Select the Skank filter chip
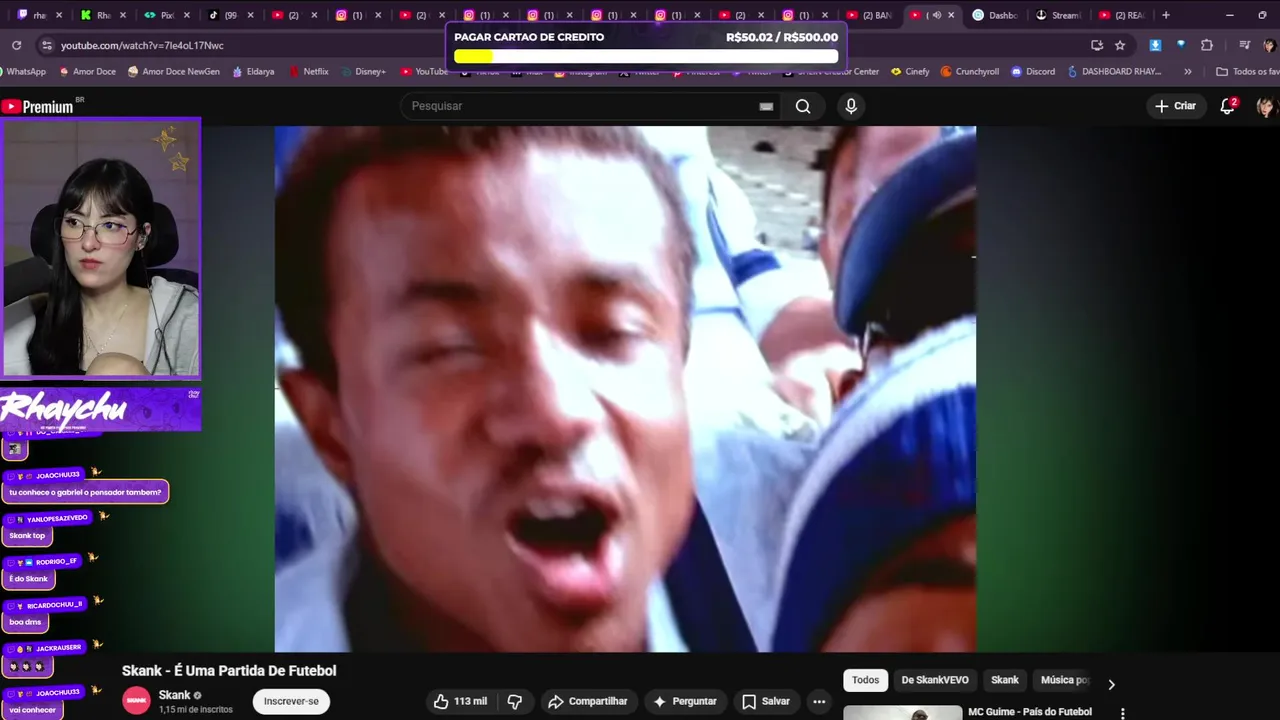Viewport: 1280px width, 720px height. pos(1005,680)
